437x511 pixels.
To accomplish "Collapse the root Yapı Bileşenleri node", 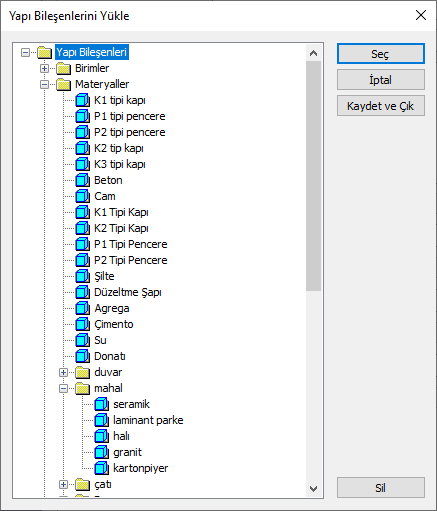I will (x=25, y=52).
